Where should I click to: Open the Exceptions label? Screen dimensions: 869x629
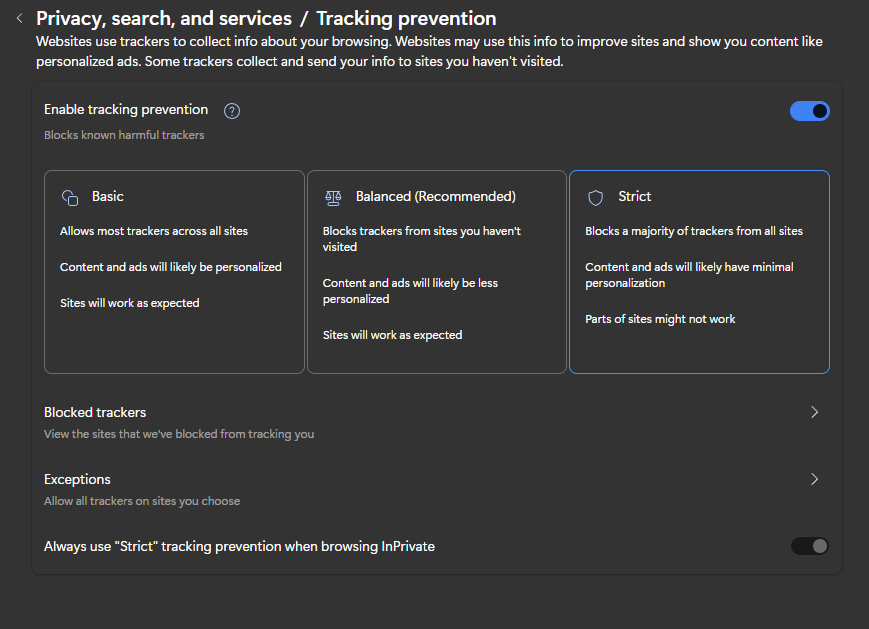click(77, 479)
